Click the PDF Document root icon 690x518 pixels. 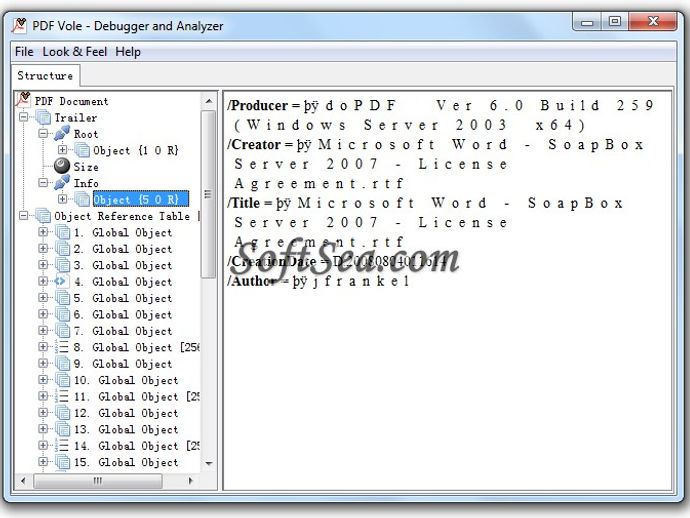pyautogui.click(x=23, y=100)
